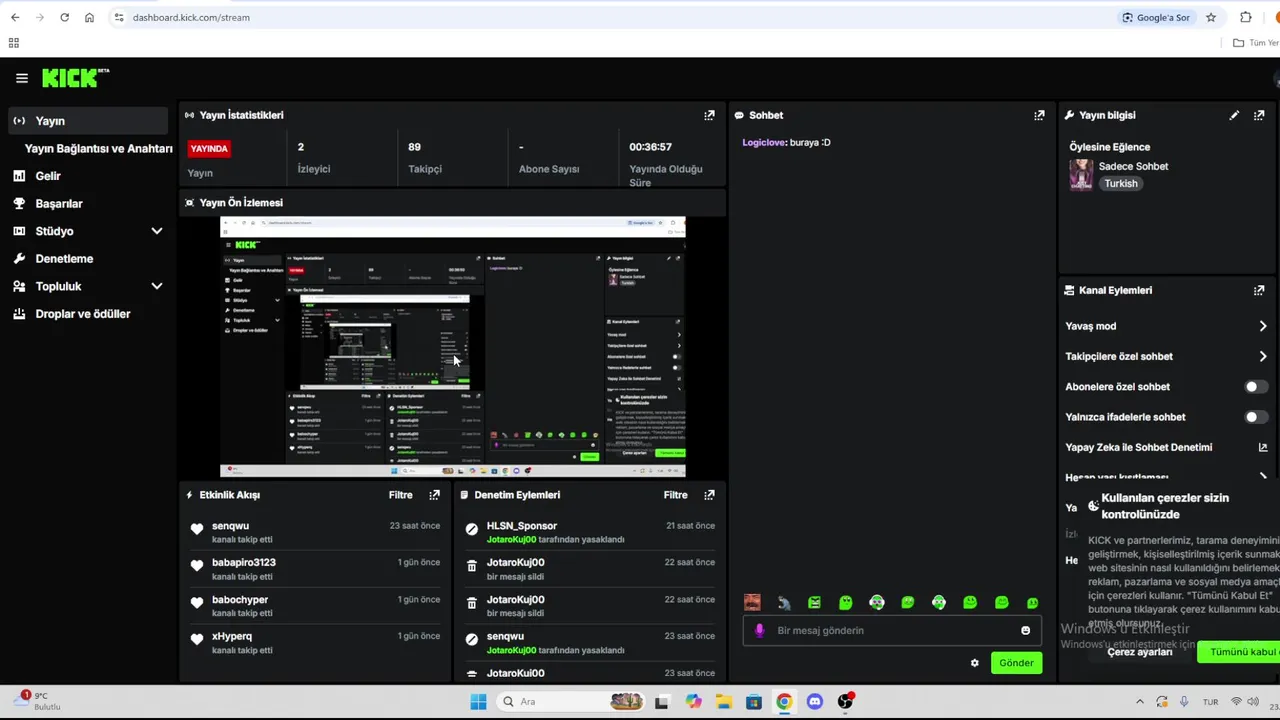Image resolution: width=1280 pixels, height=720 pixels.
Task: Accept all cookies with Tümünü kabul et
Action: 1240,652
